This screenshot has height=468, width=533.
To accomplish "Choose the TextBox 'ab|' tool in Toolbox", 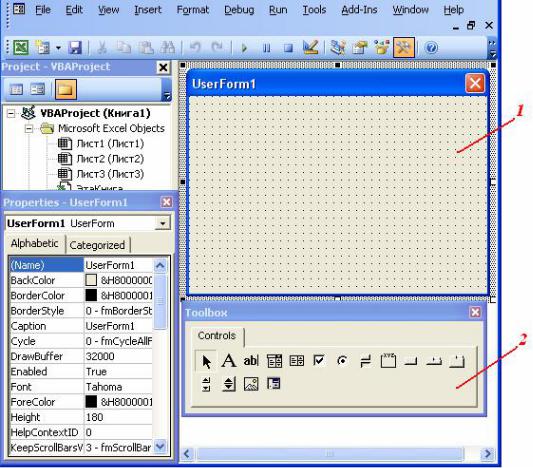I will coord(251,361).
